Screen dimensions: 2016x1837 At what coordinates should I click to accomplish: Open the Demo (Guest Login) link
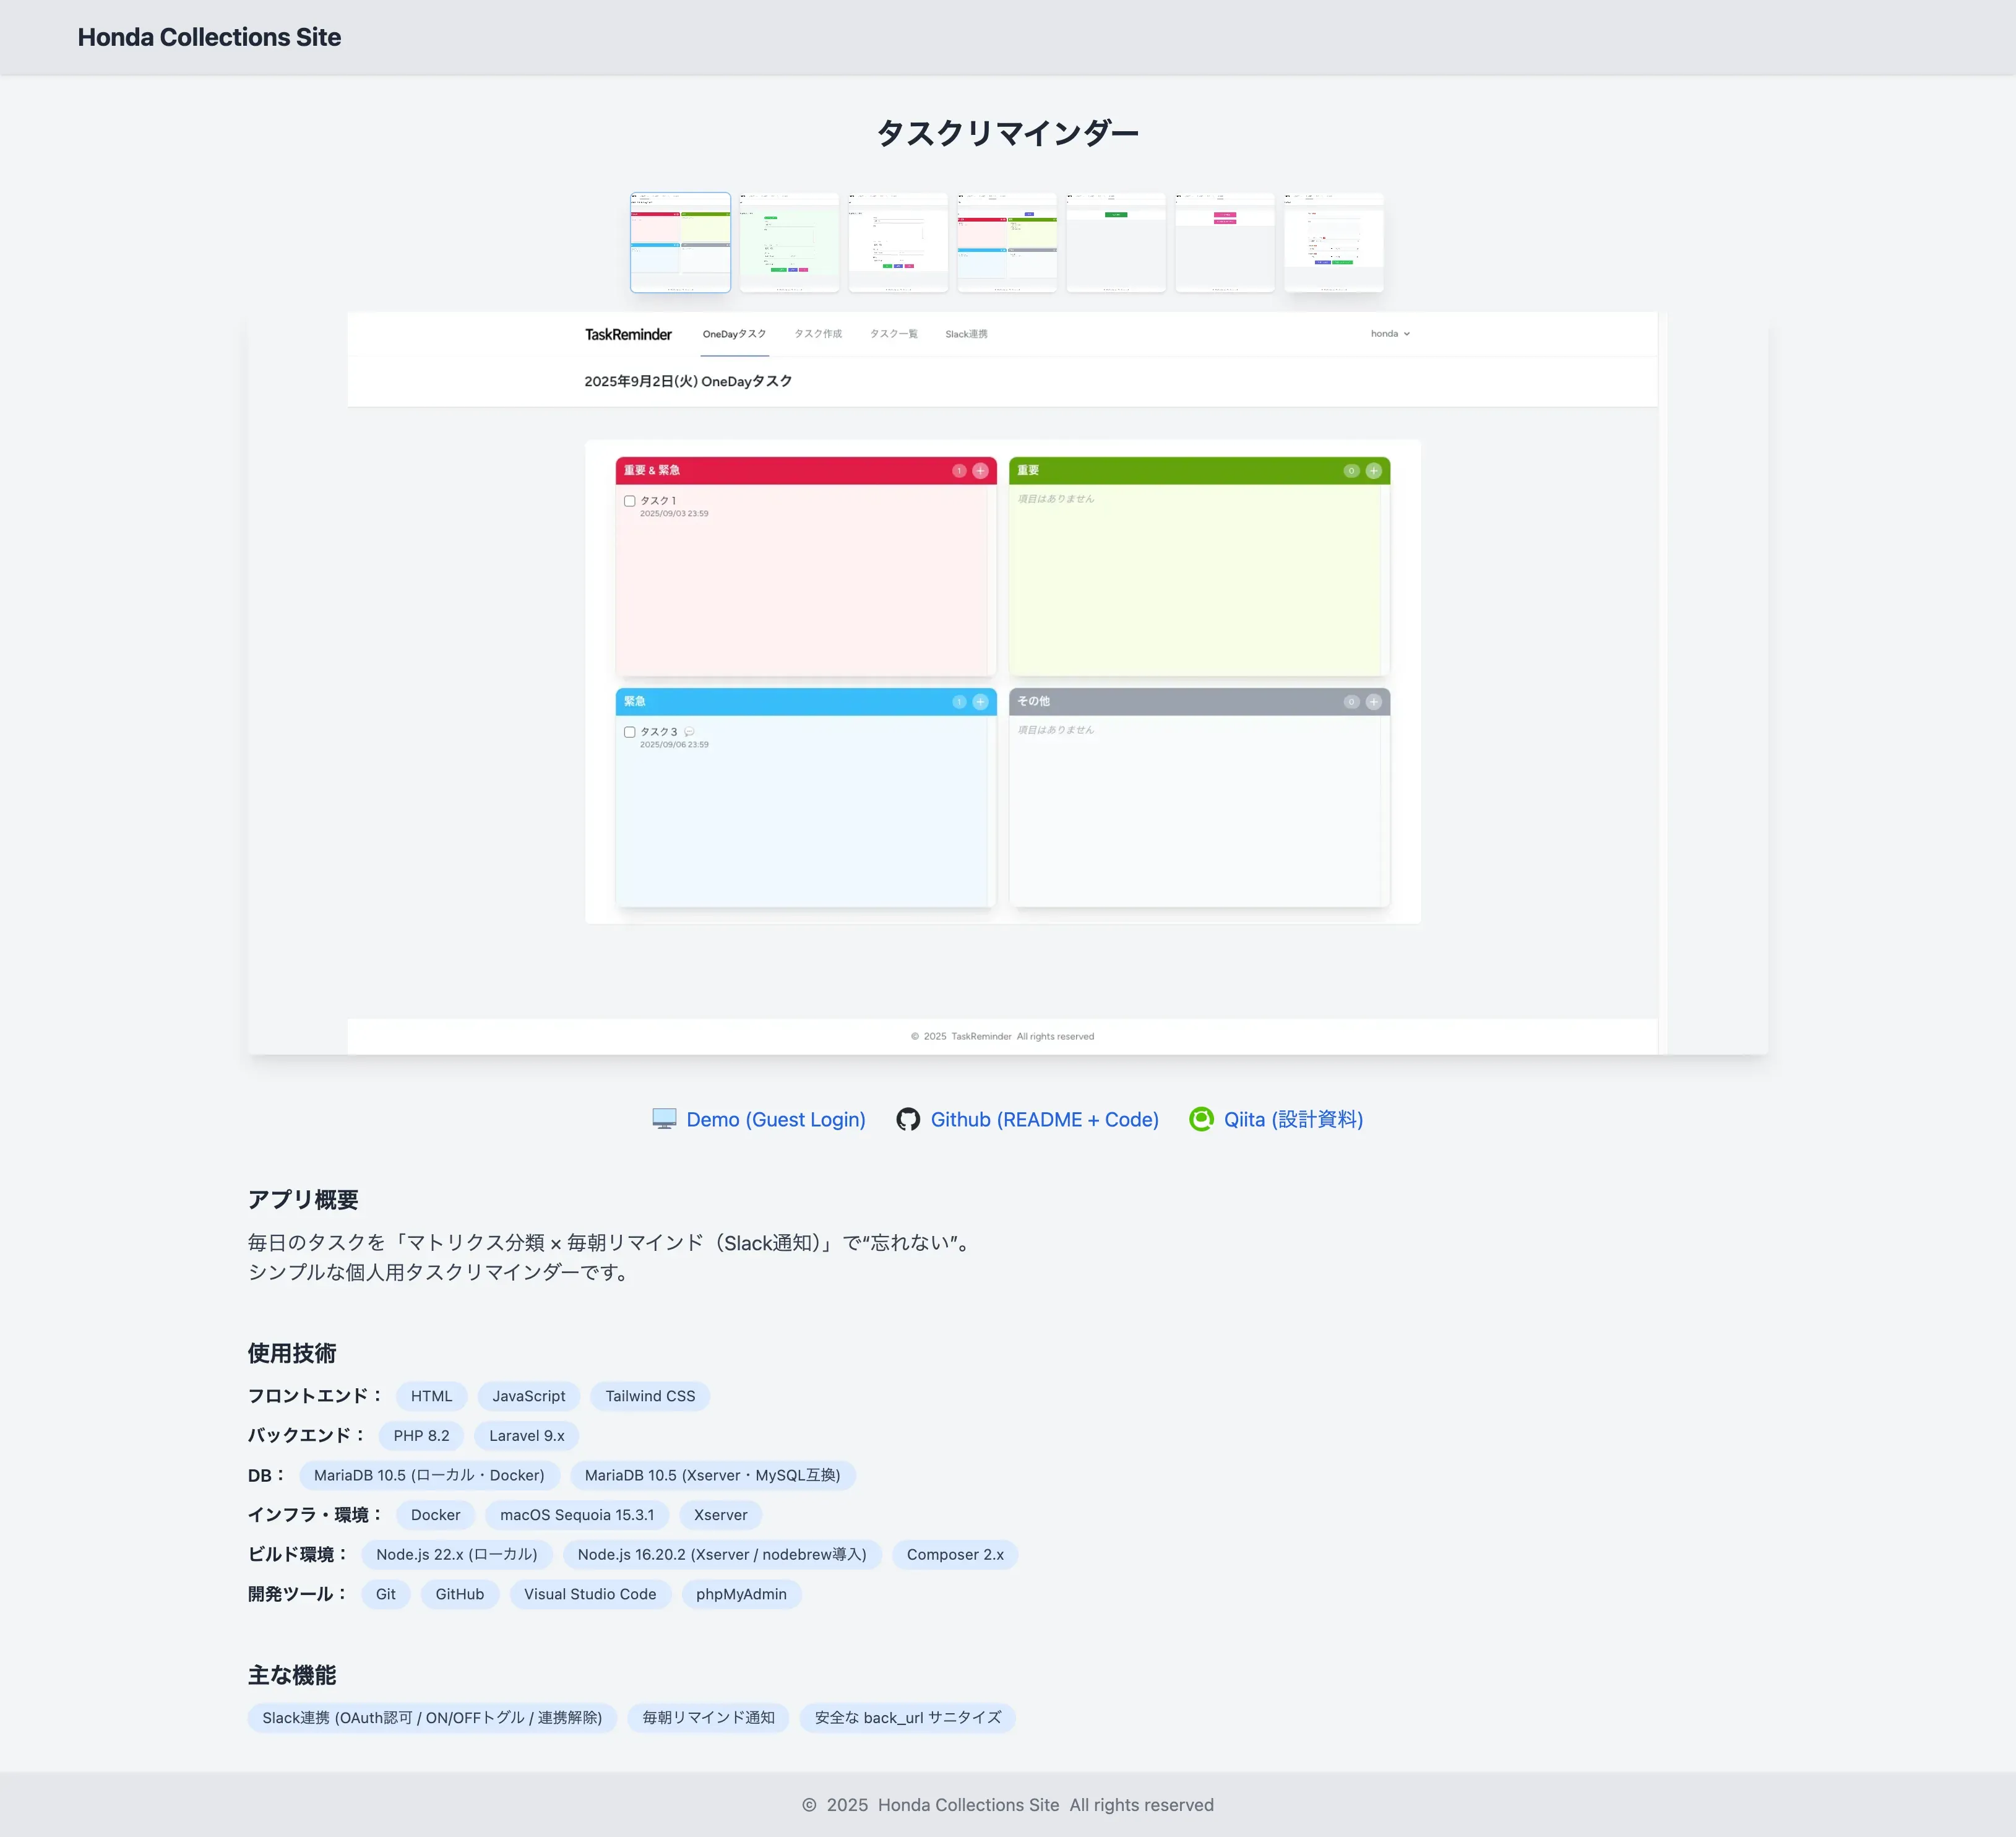775,1119
